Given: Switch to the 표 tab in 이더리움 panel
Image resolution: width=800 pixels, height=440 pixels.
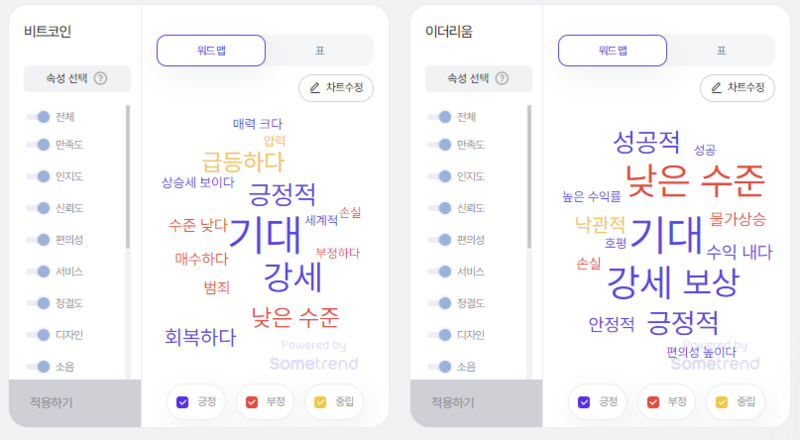Looking at the screenshot, I should (x=721, y=51).
